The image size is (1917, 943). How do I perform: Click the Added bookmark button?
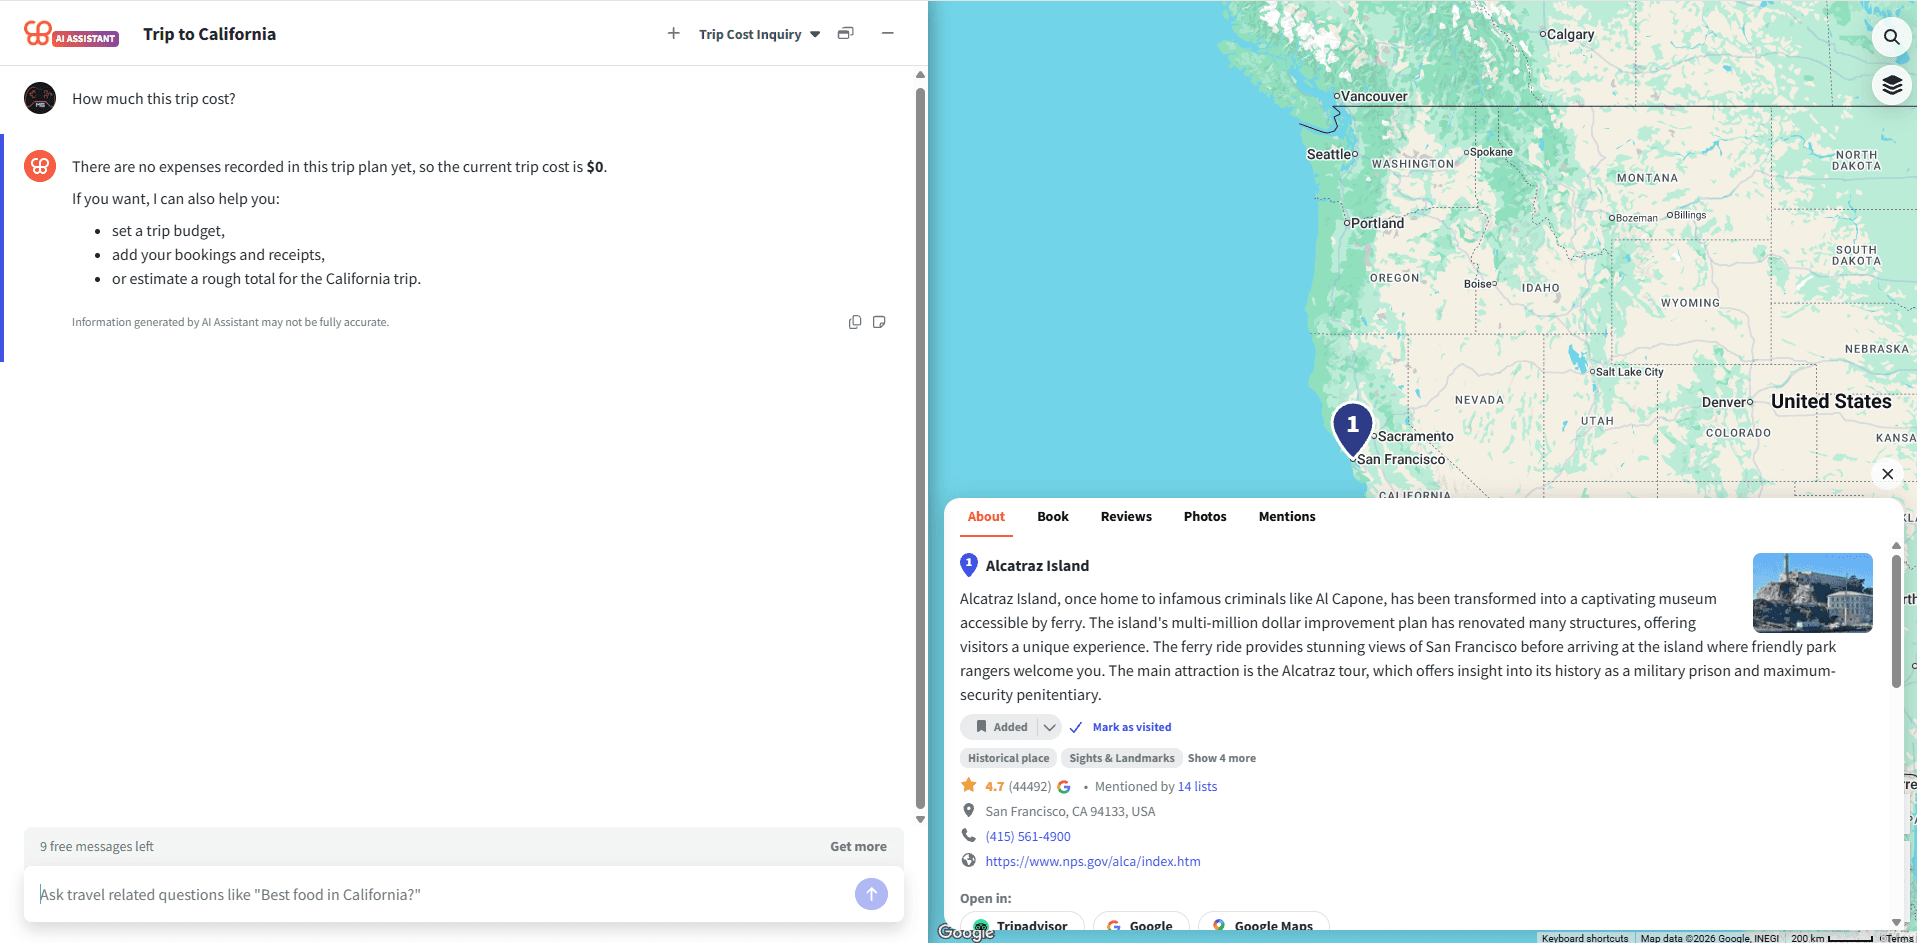(x=1000, y=727)
